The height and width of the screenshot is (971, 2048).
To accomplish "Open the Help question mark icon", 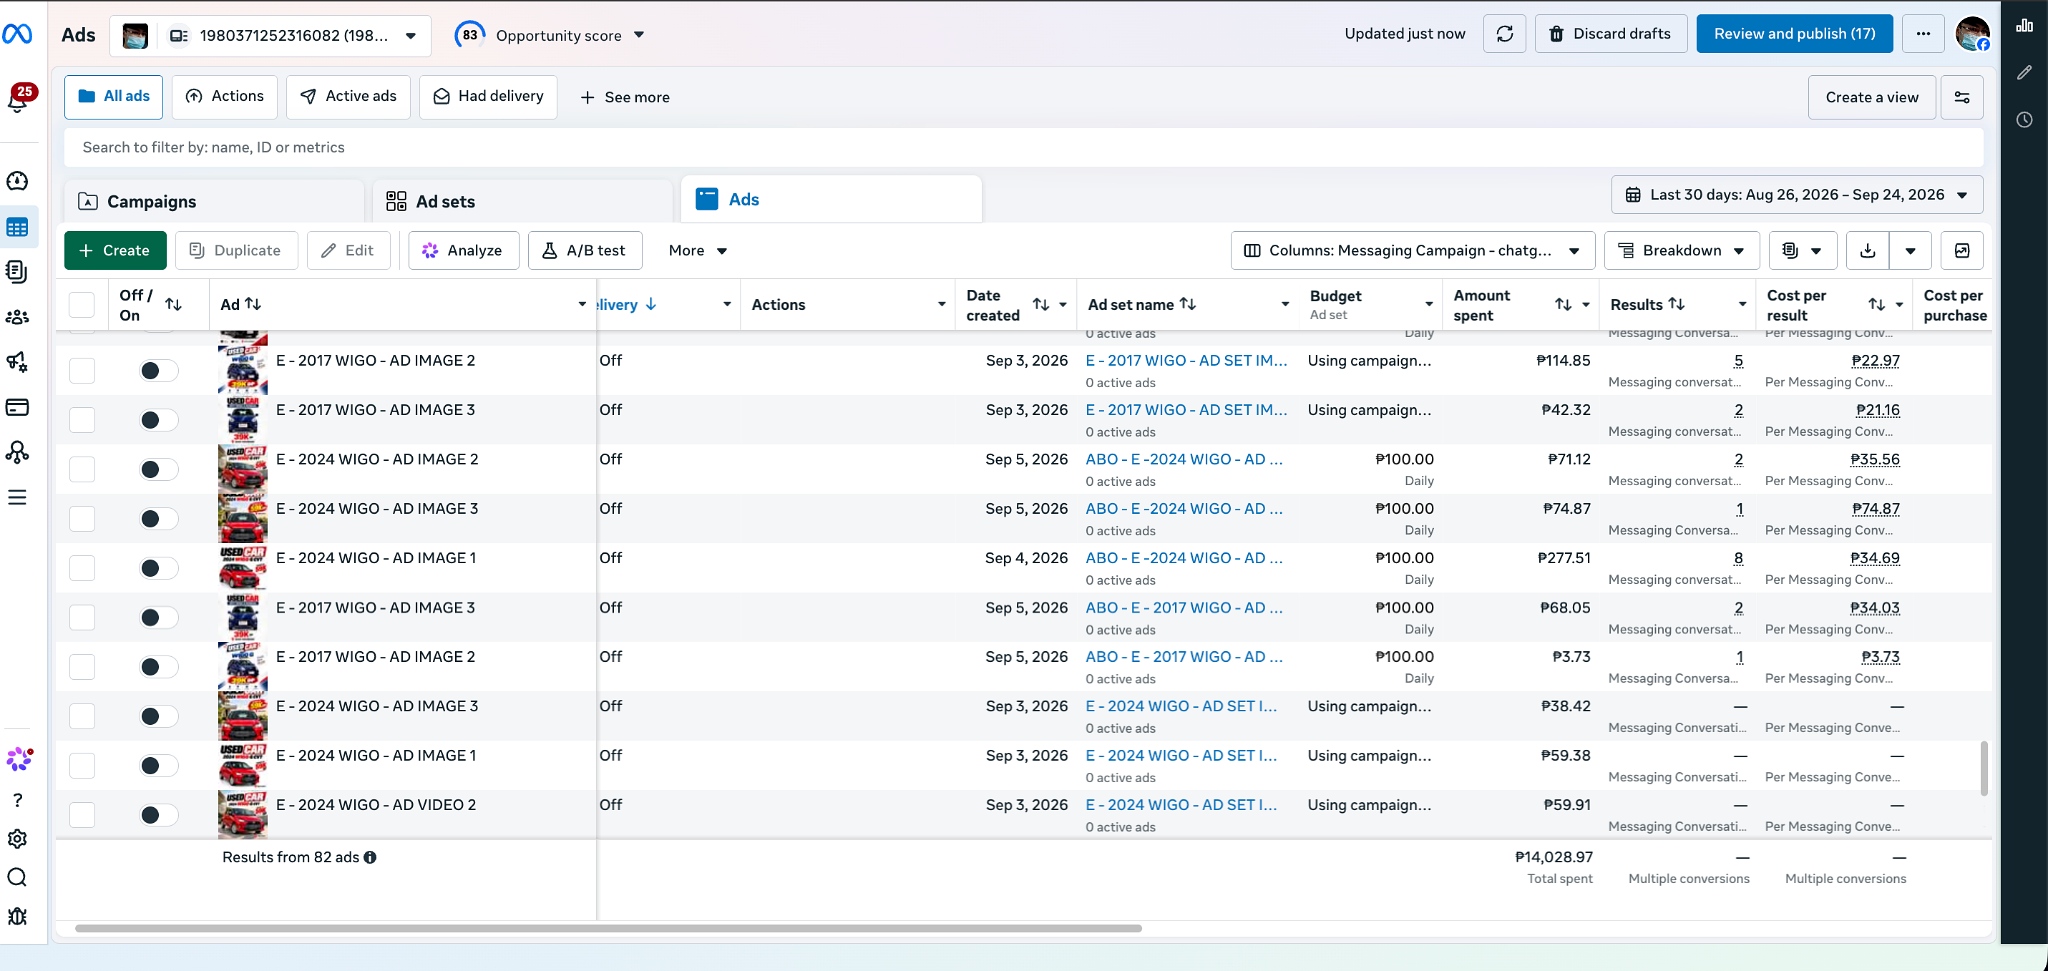I will (17, 800).
